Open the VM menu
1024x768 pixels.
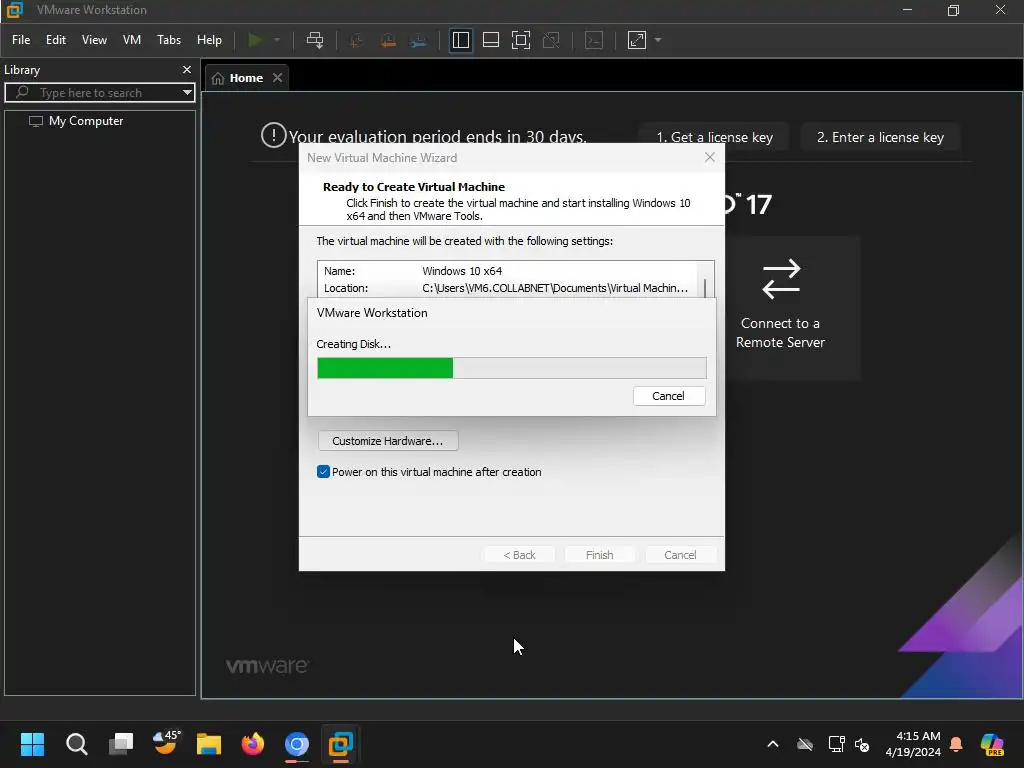[x=132, y=40]
